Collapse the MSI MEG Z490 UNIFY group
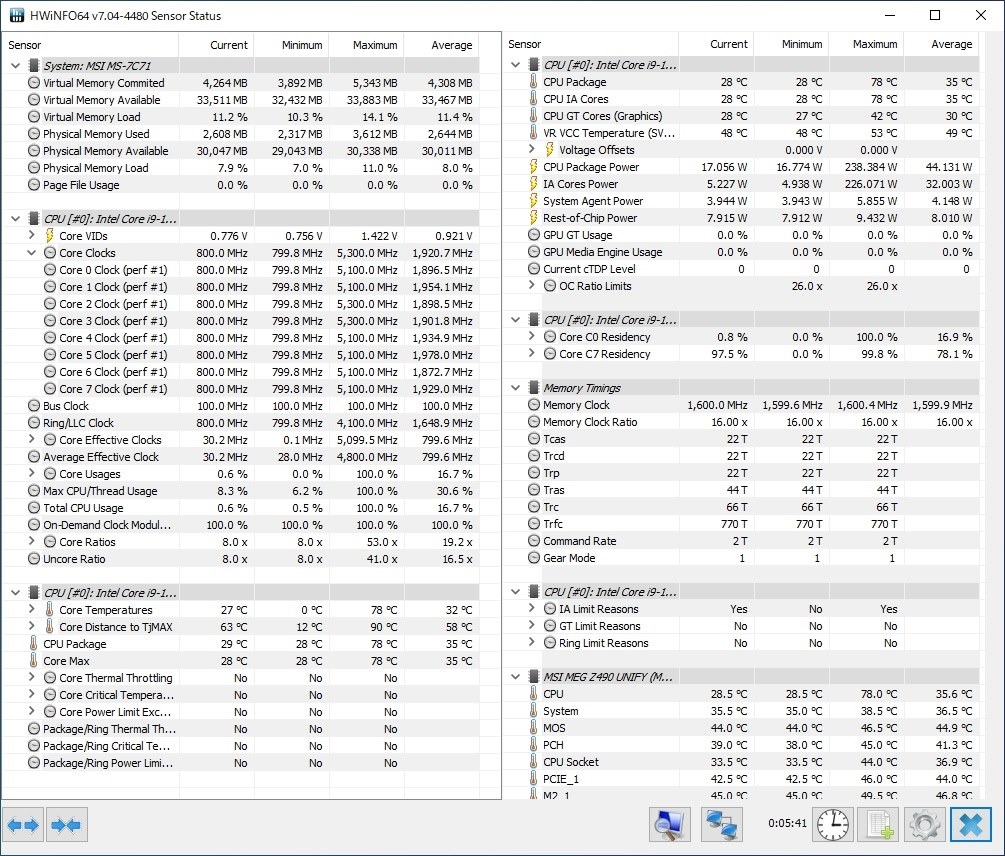The height and width of the screenshot is (856, 1005). [x=515, y=677]
